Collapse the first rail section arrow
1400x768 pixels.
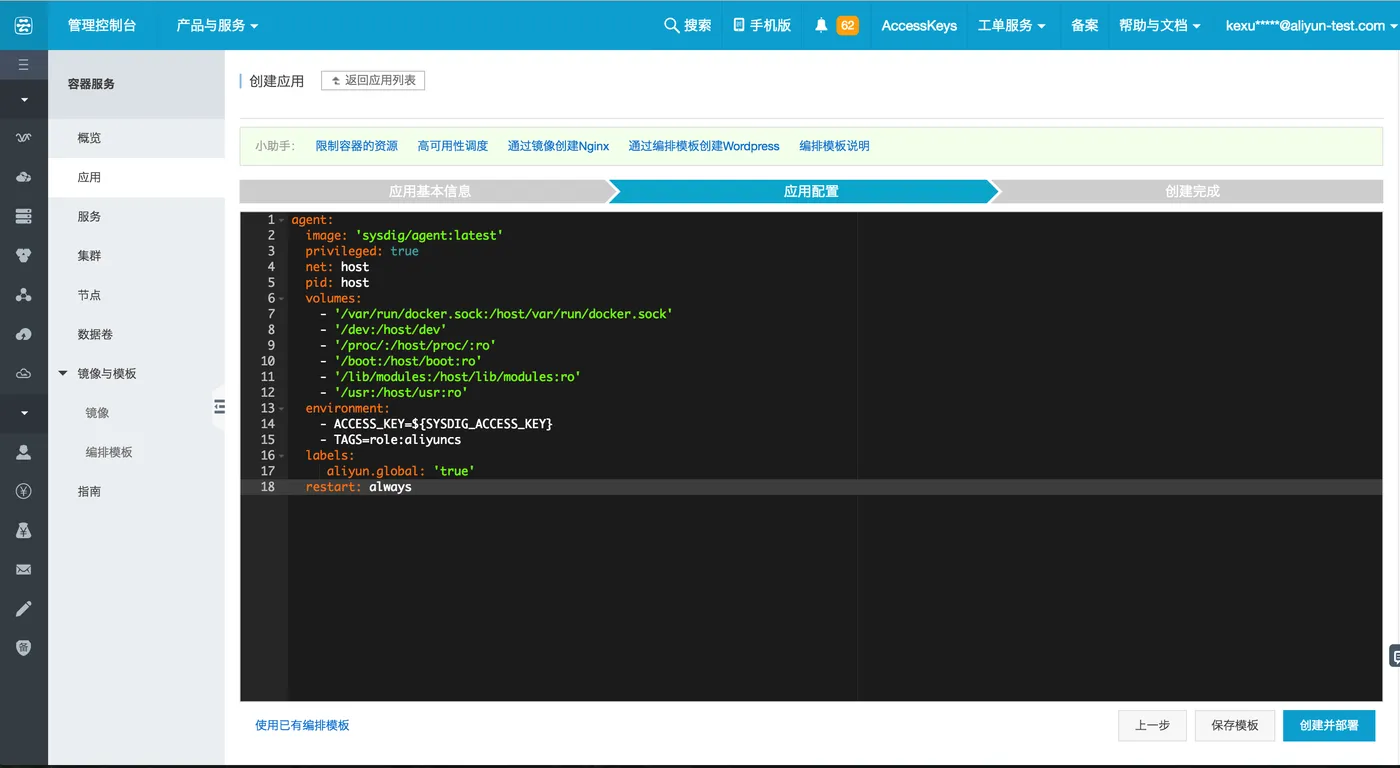coord(24,100)
